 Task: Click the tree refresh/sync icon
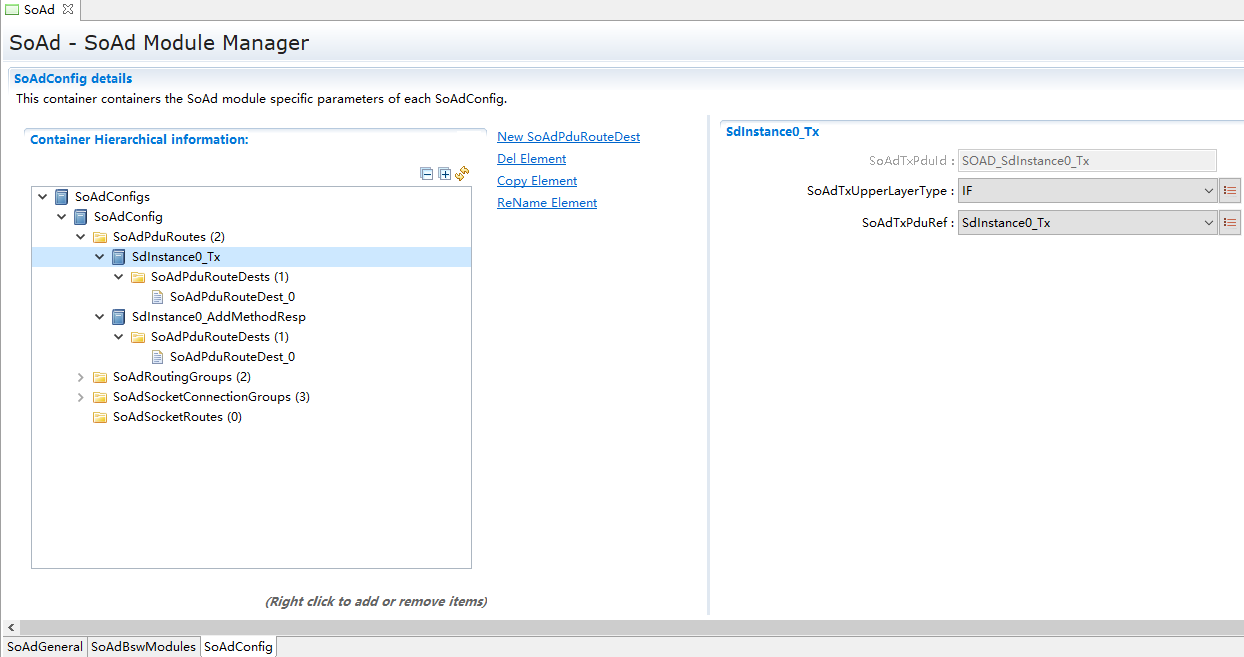[462, 174]
